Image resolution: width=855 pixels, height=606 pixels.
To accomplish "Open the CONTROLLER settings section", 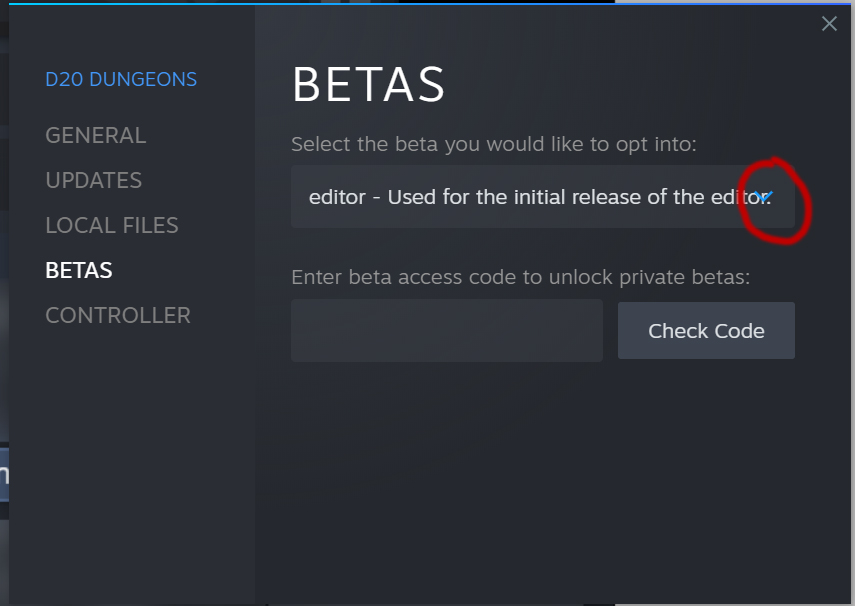I will 118,315.
